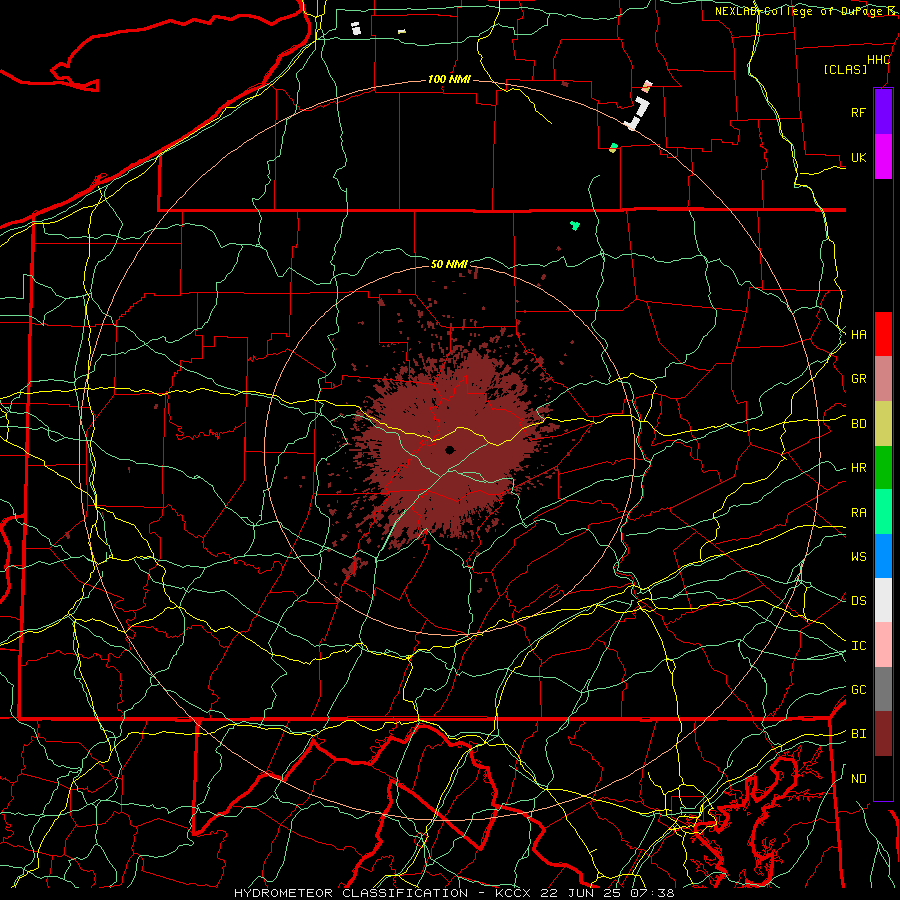The image size is (900, 900).
Task: Click the UK legend label text
Action: tap(858, 157)
